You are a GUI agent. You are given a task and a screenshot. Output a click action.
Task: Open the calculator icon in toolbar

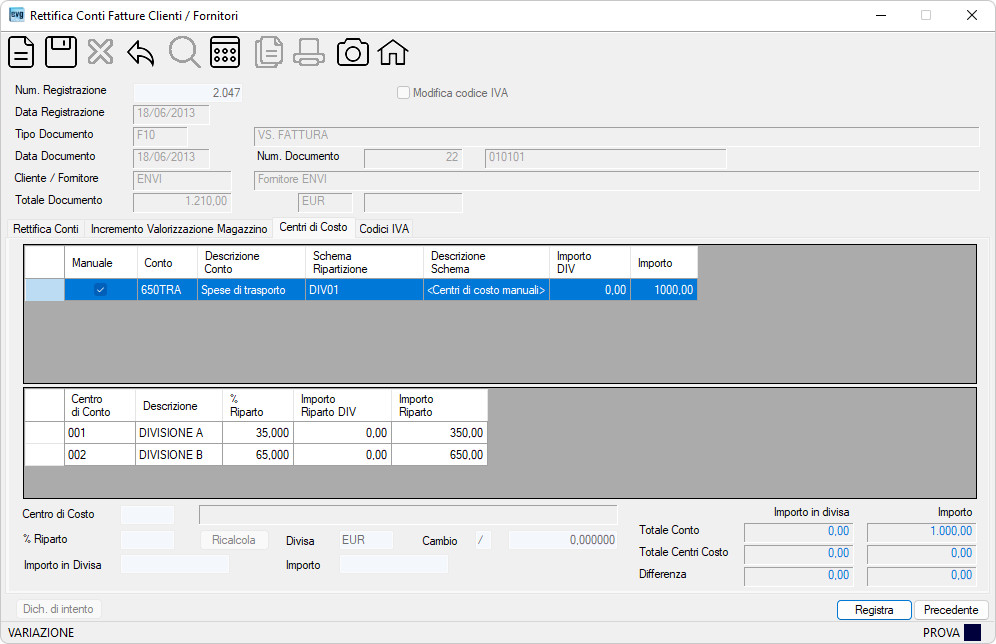(x=225, y=52)
